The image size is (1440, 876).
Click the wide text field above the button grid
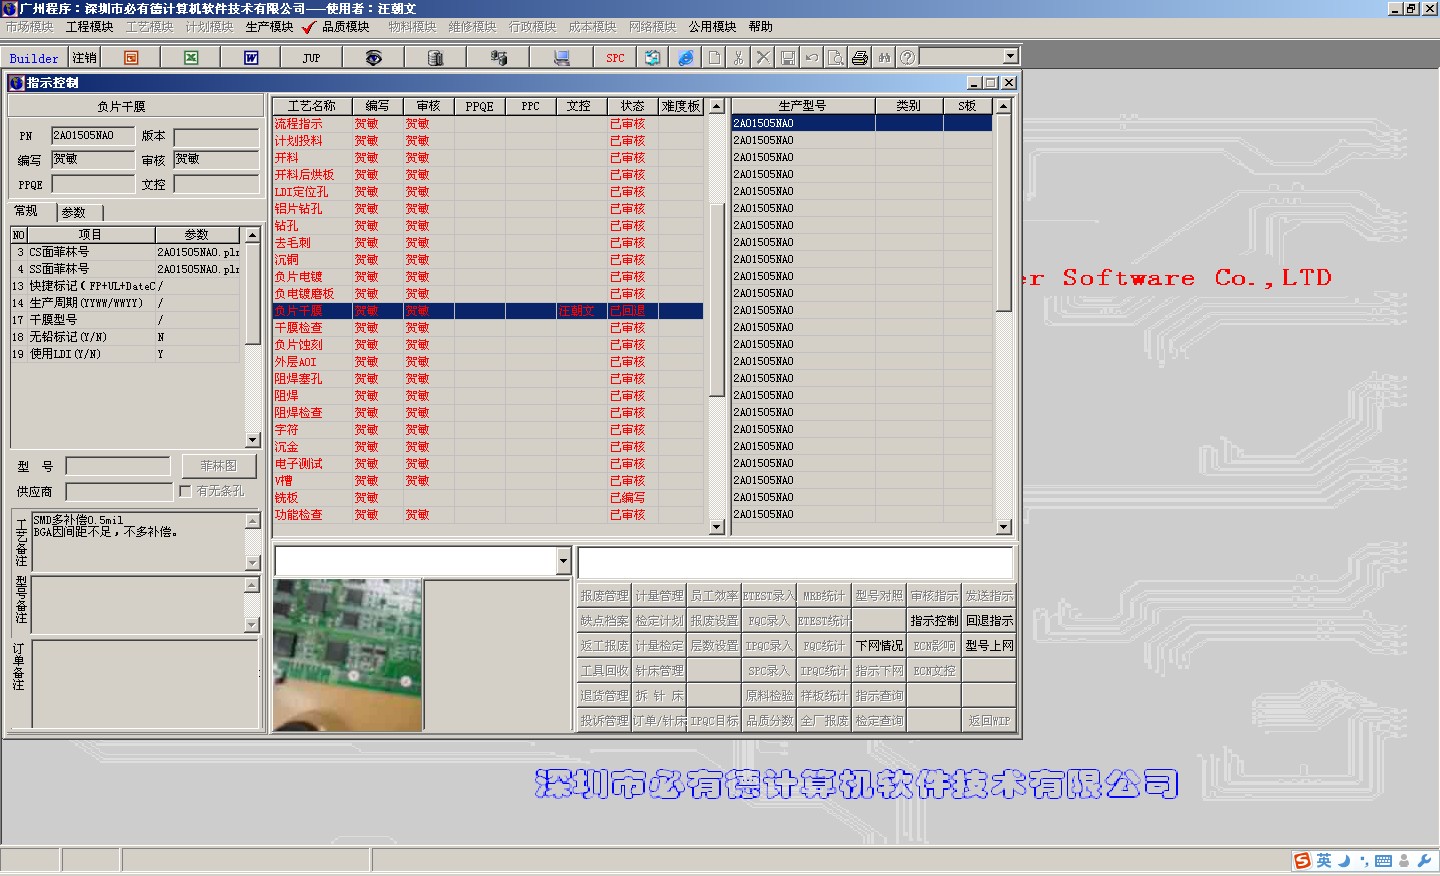click(x=795, y=562)
